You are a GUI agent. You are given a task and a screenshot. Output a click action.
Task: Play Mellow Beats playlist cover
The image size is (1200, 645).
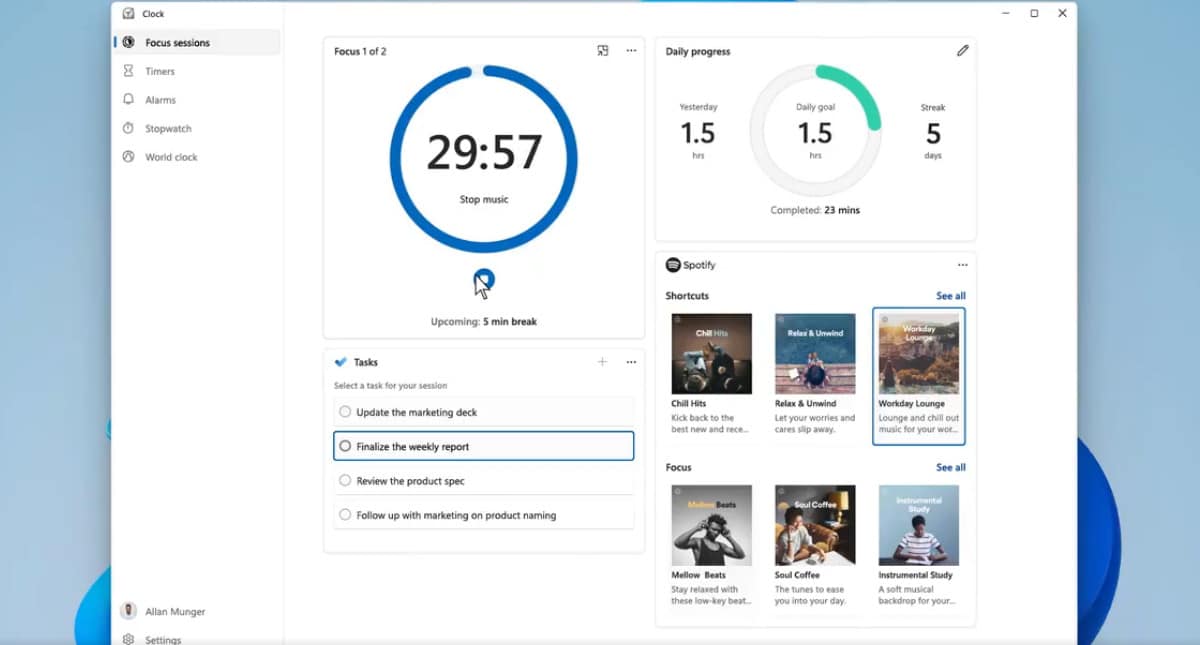coord(712,525)
